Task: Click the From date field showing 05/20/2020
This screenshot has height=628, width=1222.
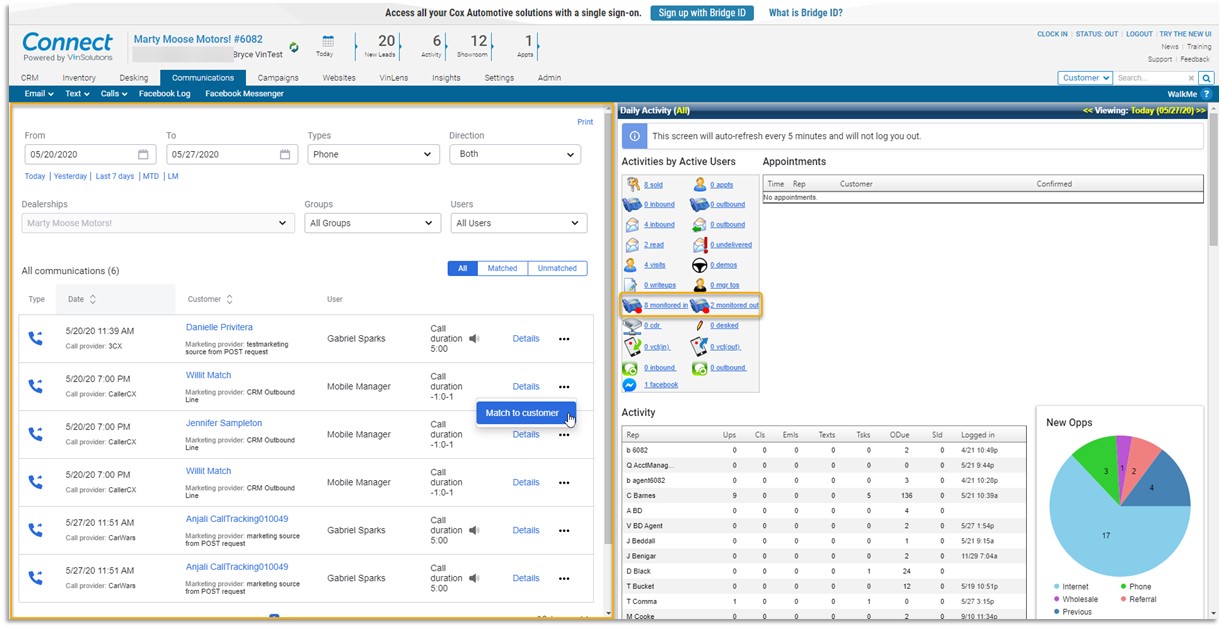Action: pyautogui.click(x=88, y=154)
